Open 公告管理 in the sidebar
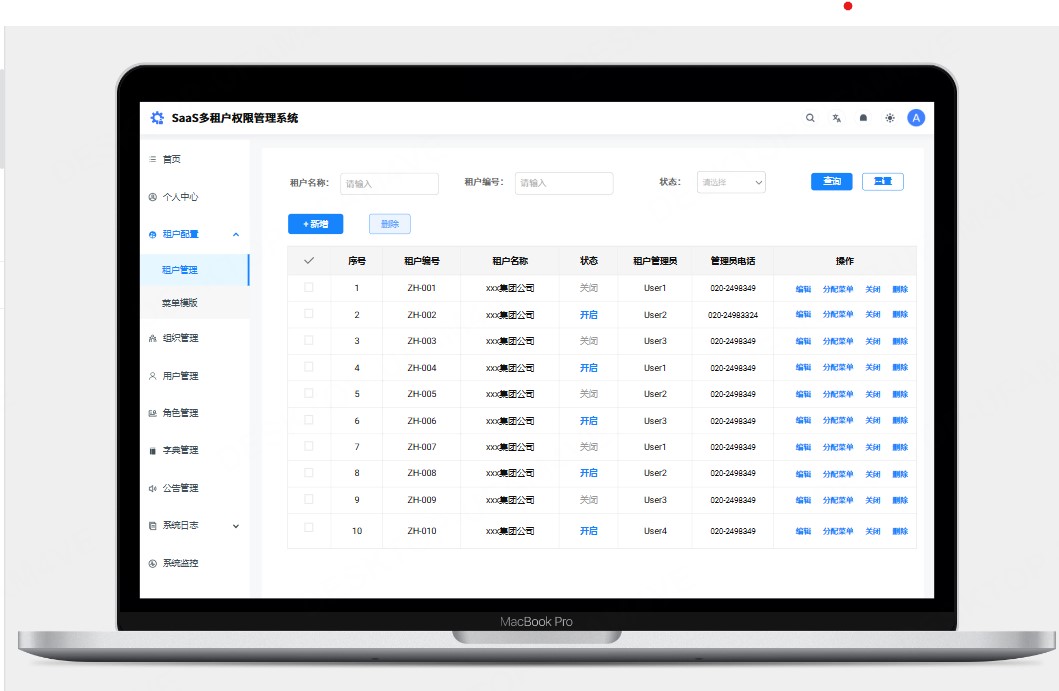This screenshot has height=691, width=1059. [180, 488]
